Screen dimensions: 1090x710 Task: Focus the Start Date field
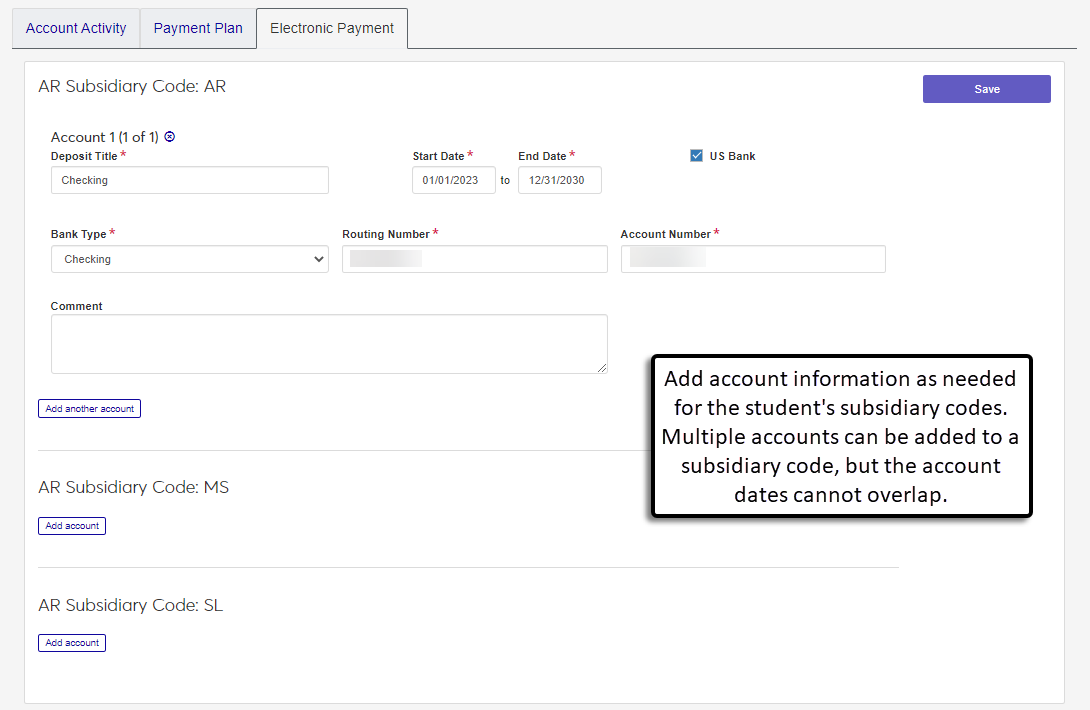tap(453, 180)
